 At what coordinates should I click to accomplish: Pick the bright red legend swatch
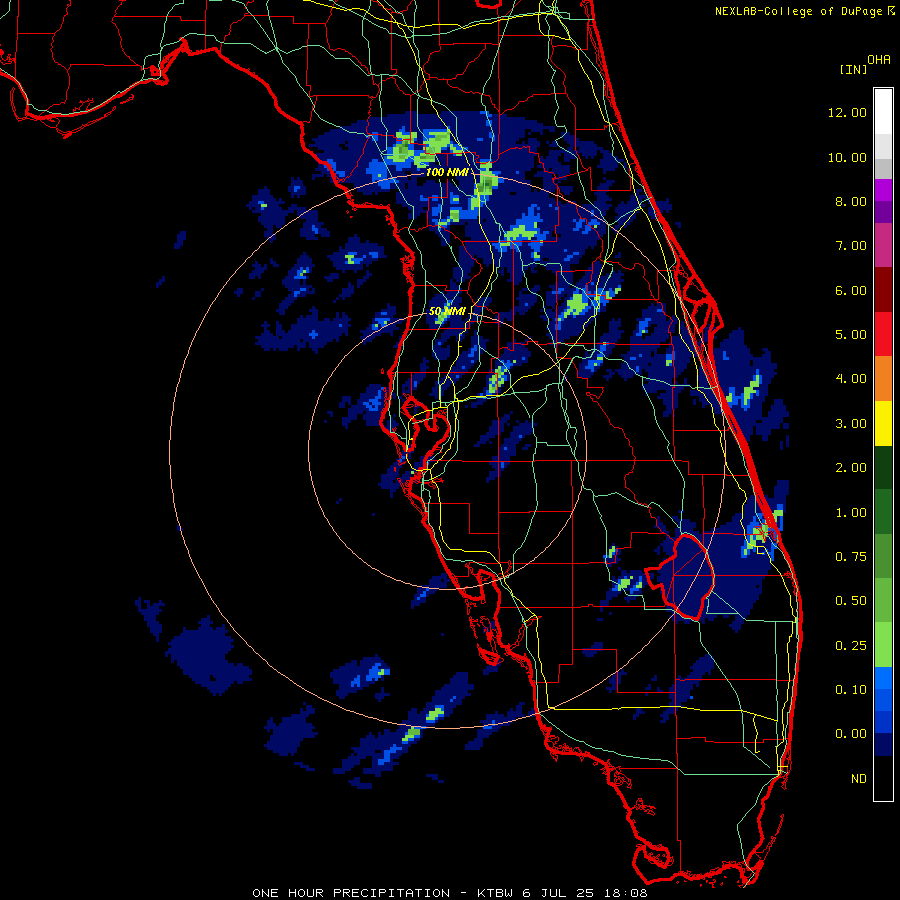(x=883, y=334)
